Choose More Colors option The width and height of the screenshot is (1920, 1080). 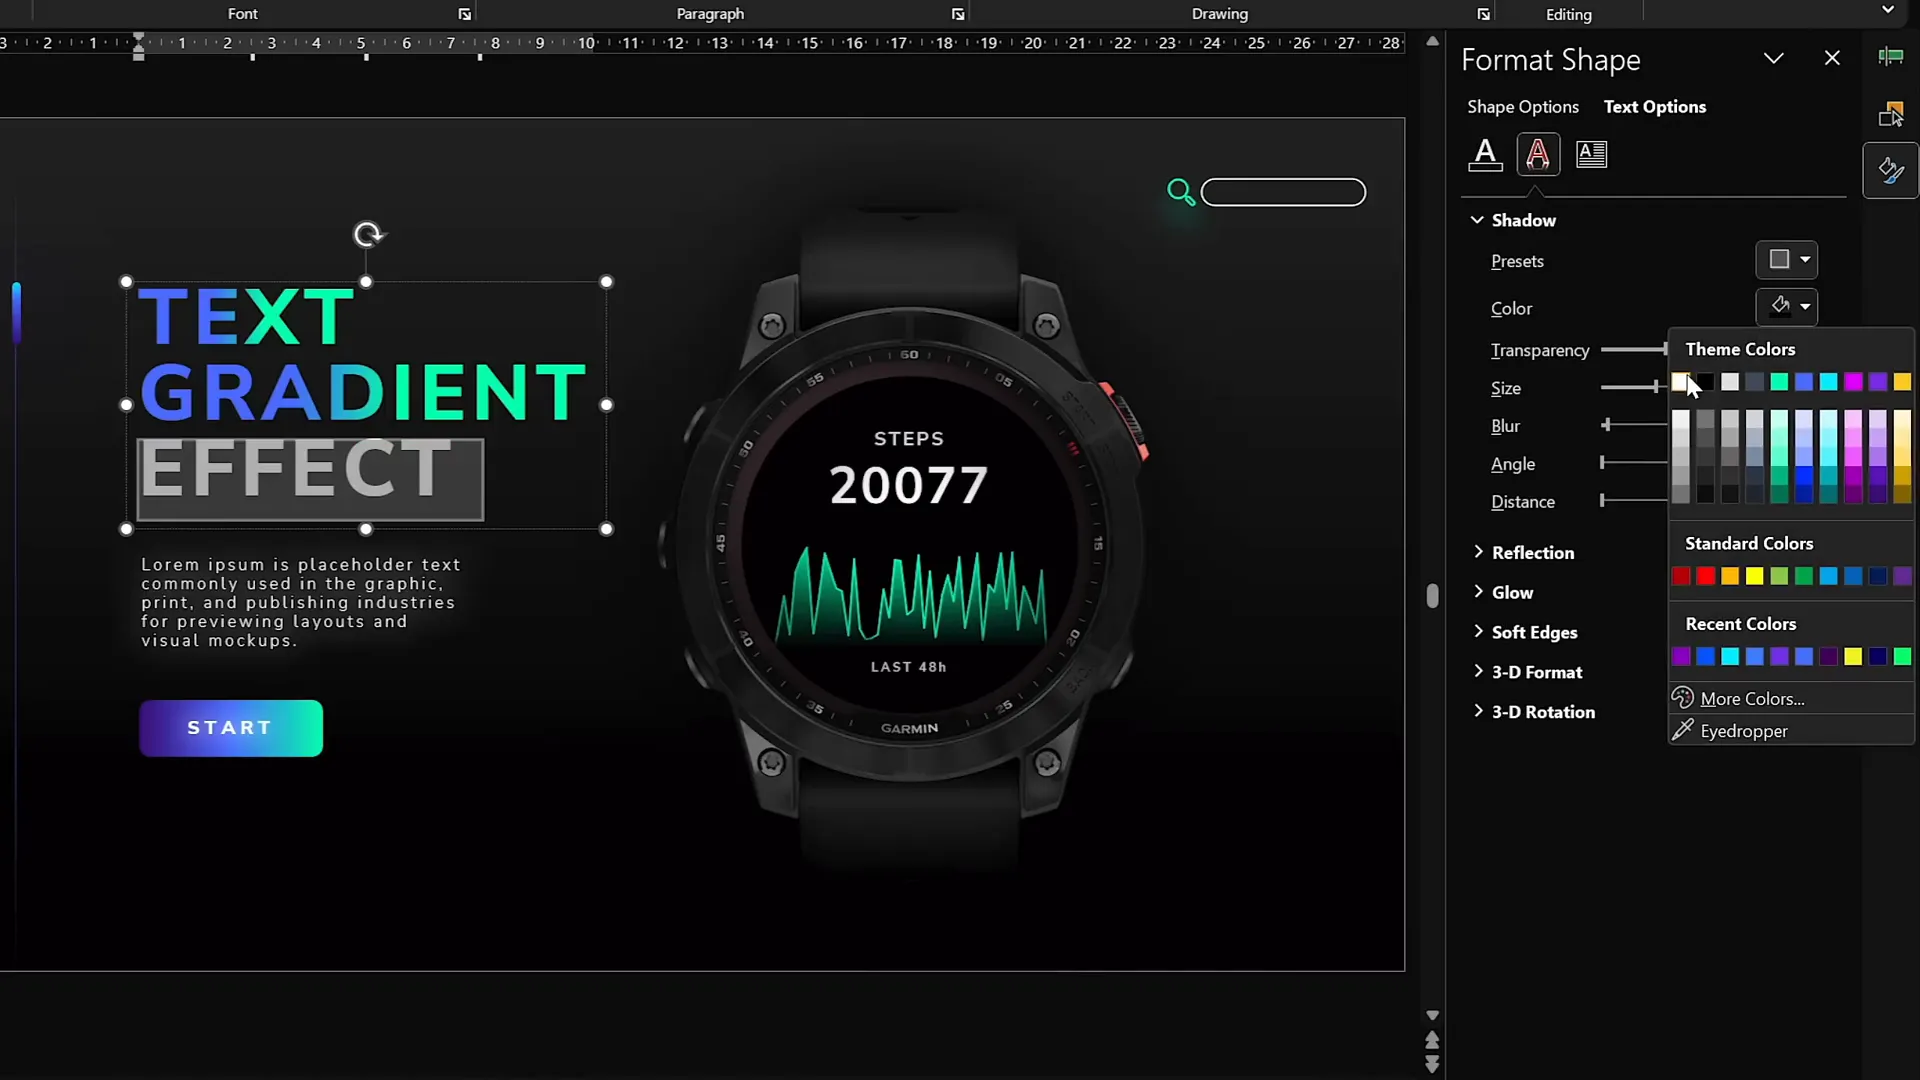1752,699
